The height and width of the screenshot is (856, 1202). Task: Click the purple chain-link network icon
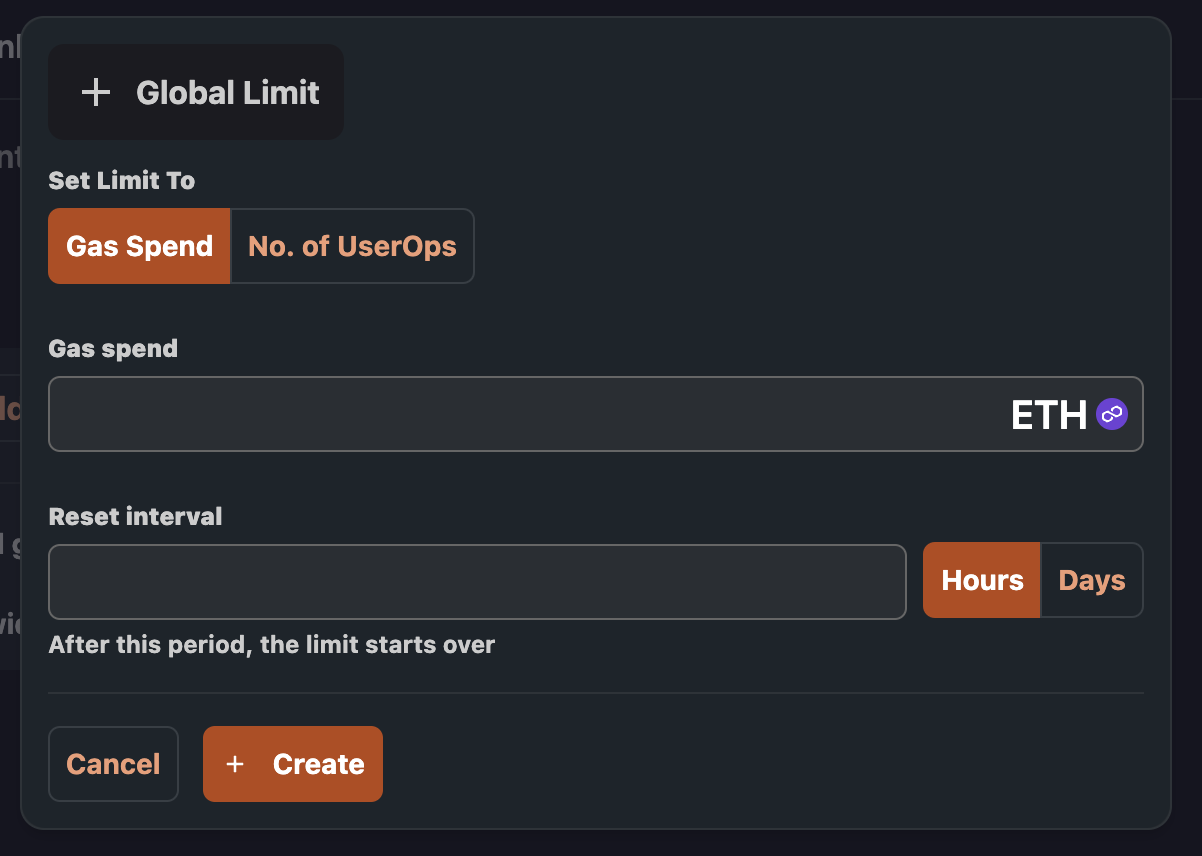(x=1112, y=414)
